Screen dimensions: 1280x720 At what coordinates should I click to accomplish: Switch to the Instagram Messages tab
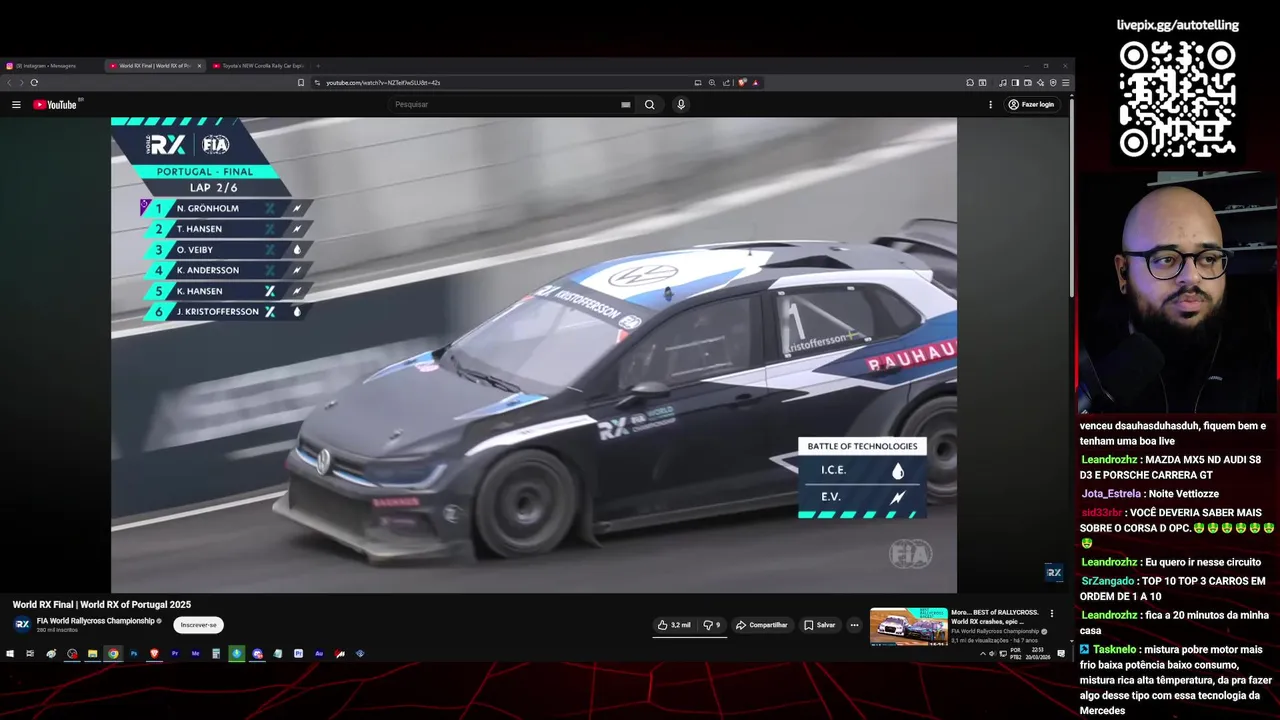[x=50, y=66]
